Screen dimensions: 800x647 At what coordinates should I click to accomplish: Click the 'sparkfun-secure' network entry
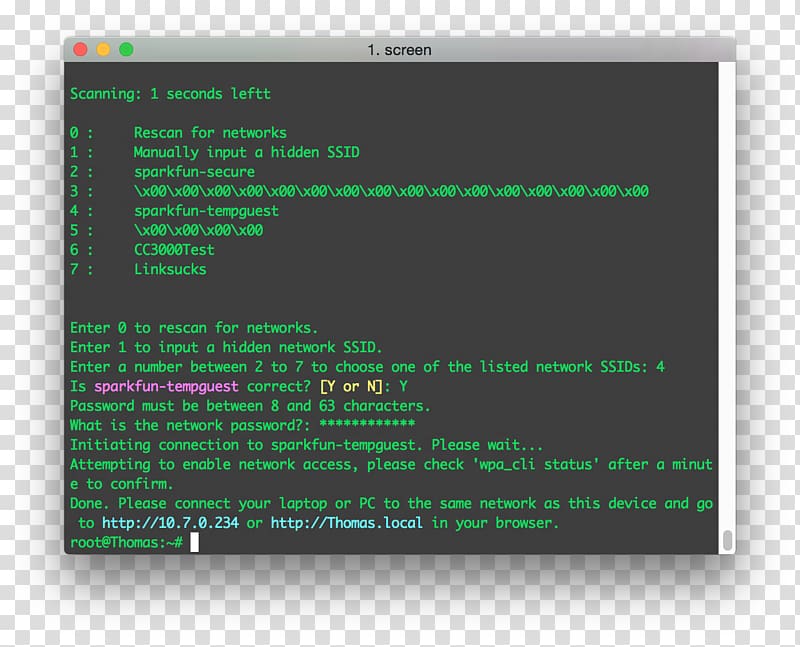click(x=194, y=172)
